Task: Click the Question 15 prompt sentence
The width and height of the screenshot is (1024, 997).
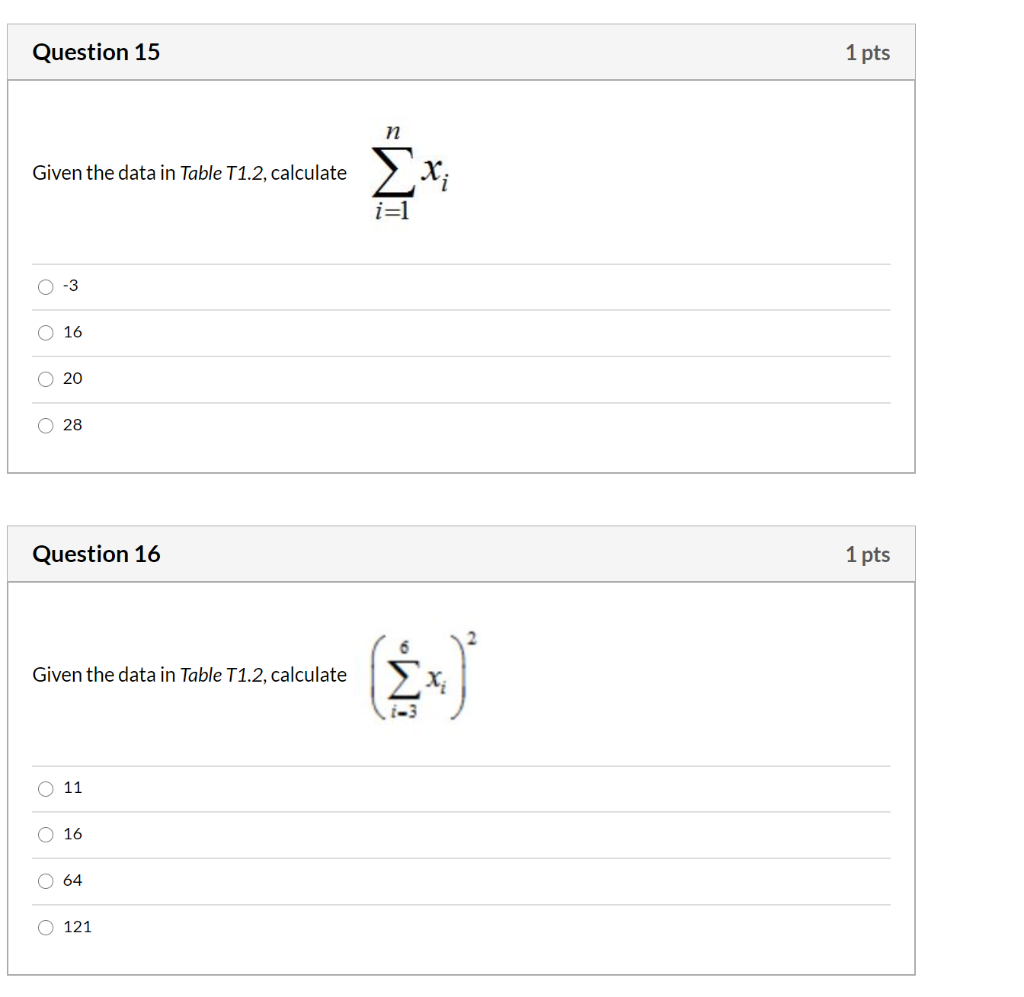Action: tap(190, 172)
